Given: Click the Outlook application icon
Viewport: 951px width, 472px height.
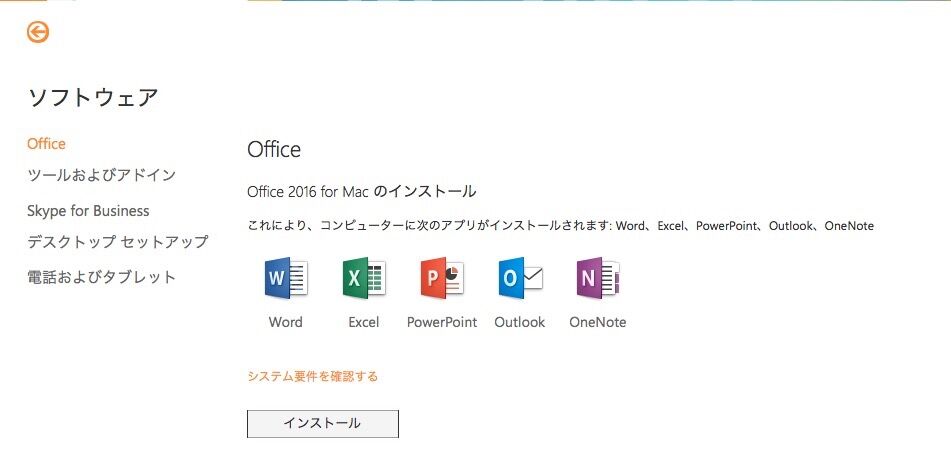Looking at the screenshot, I should click(x=520, y=278).
